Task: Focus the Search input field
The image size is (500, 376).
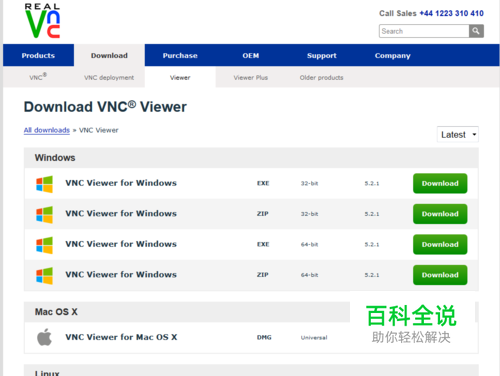Action: pos(424,31)
